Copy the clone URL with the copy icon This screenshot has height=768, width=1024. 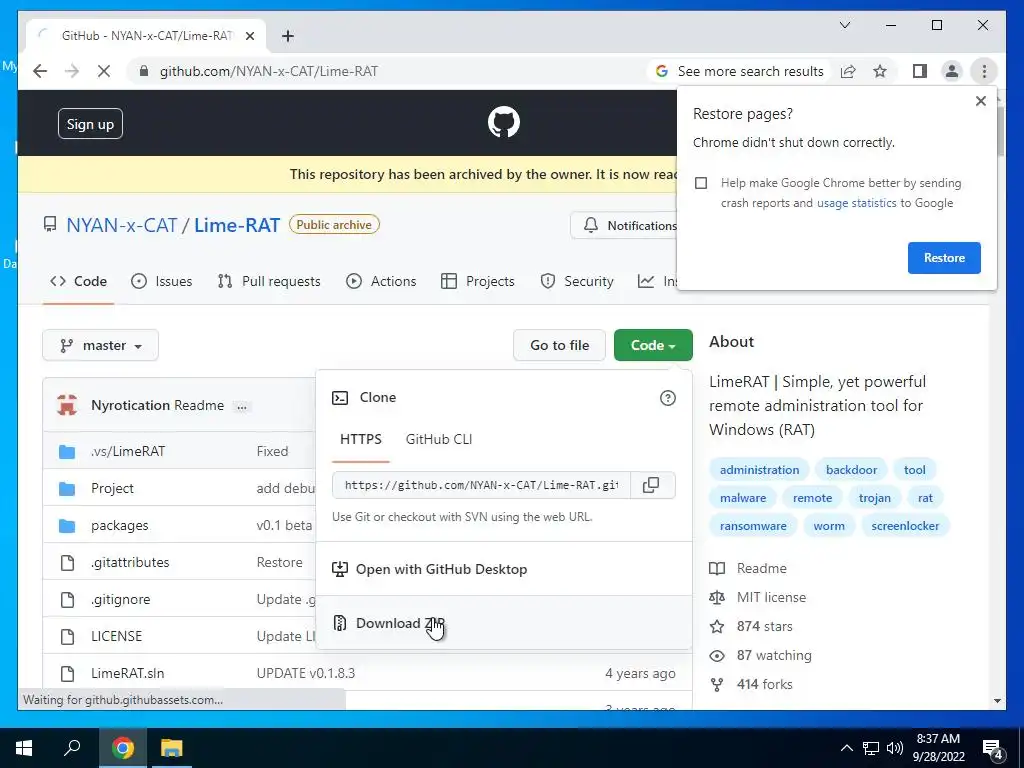click(x=651, y=485)
